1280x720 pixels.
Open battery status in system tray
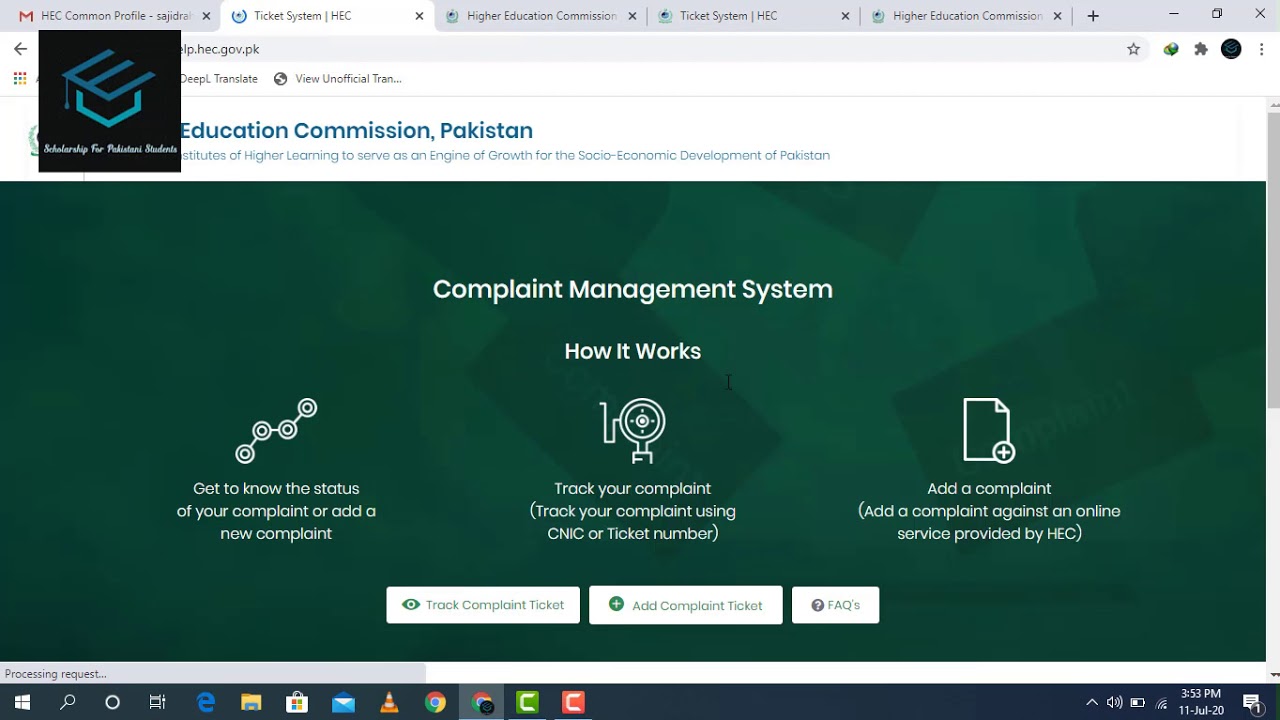pyautogui.click(x=1138, y=703)
